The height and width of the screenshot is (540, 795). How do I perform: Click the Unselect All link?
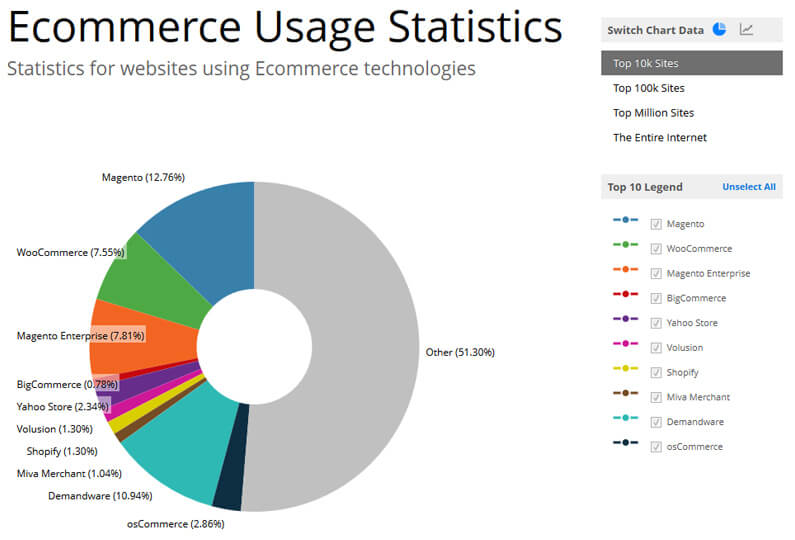click(749, 187)
